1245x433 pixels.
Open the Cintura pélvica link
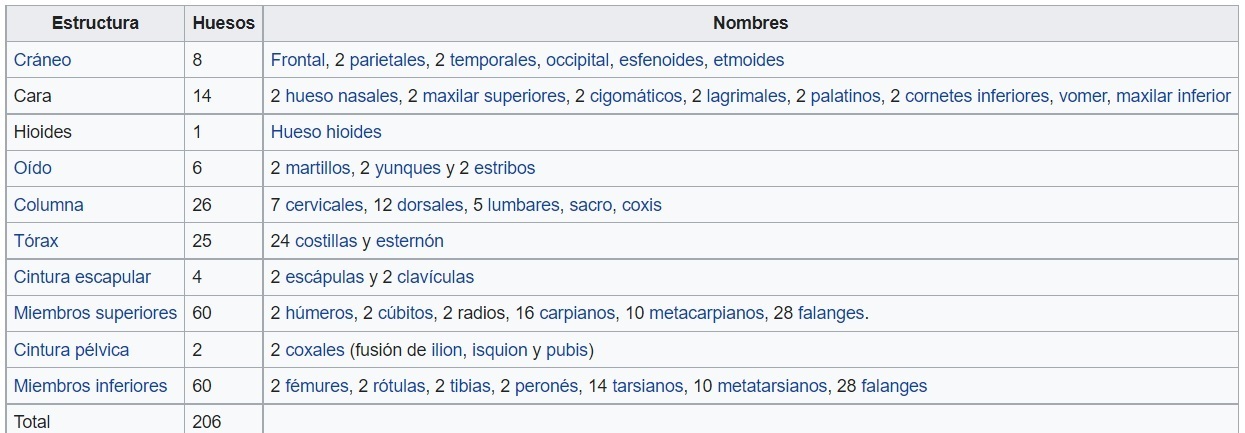click(x=71, y=350)
